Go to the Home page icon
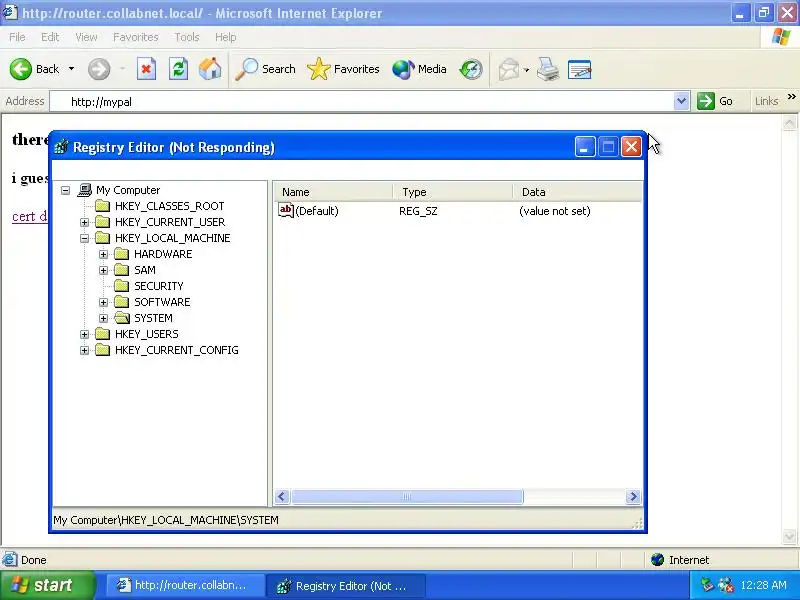This screenshot has width=800, height=600. point(210,69)
